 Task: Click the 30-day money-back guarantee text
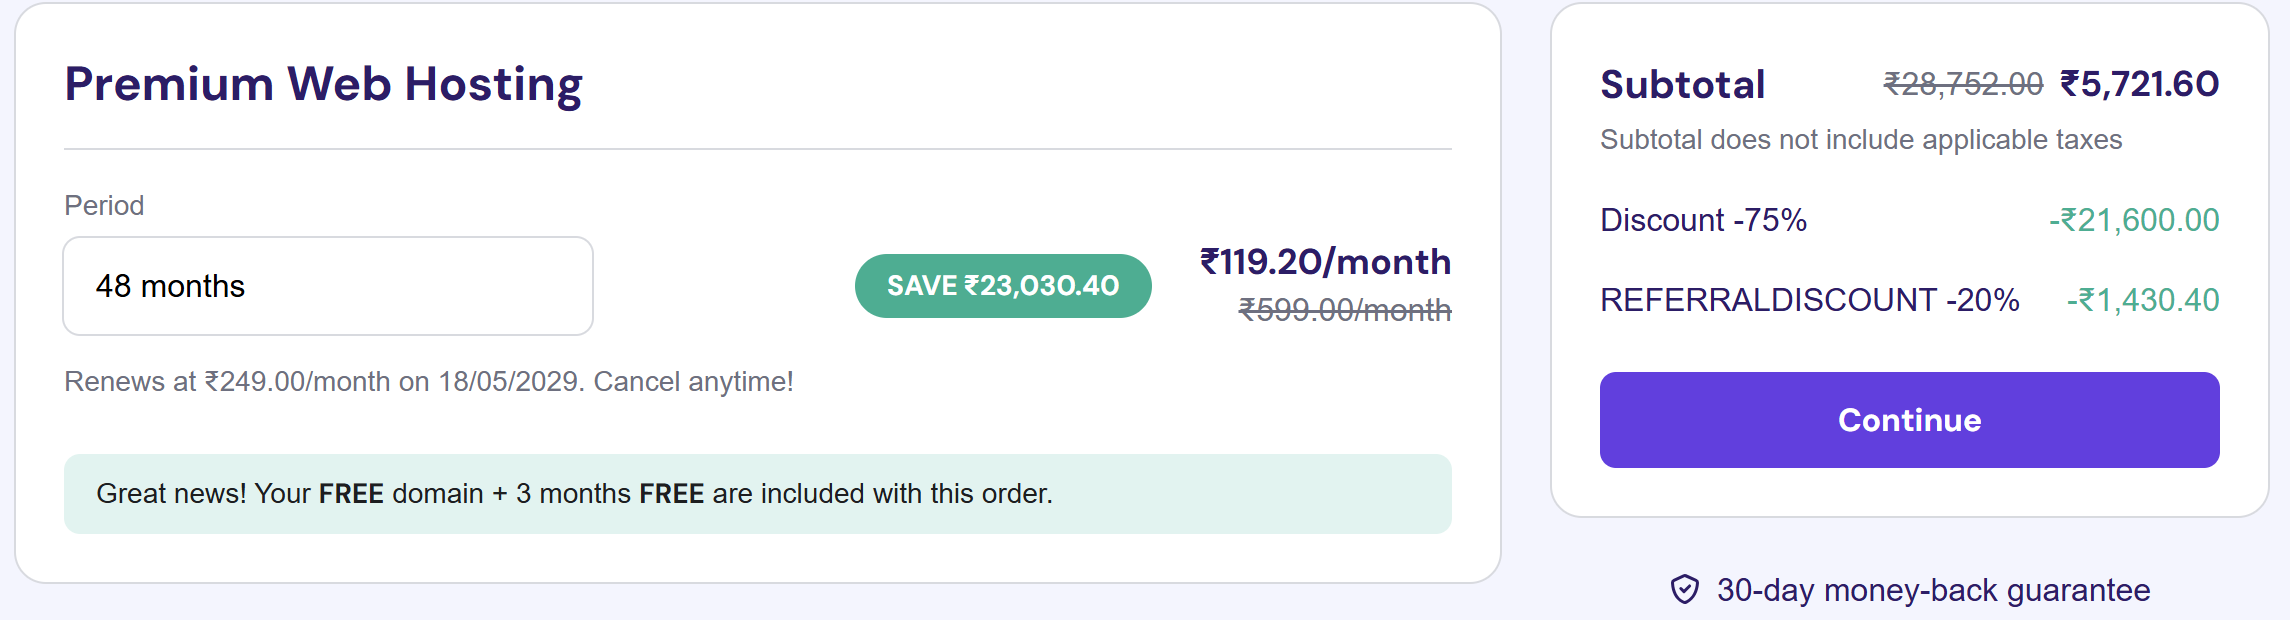(x=1932, y=590)
